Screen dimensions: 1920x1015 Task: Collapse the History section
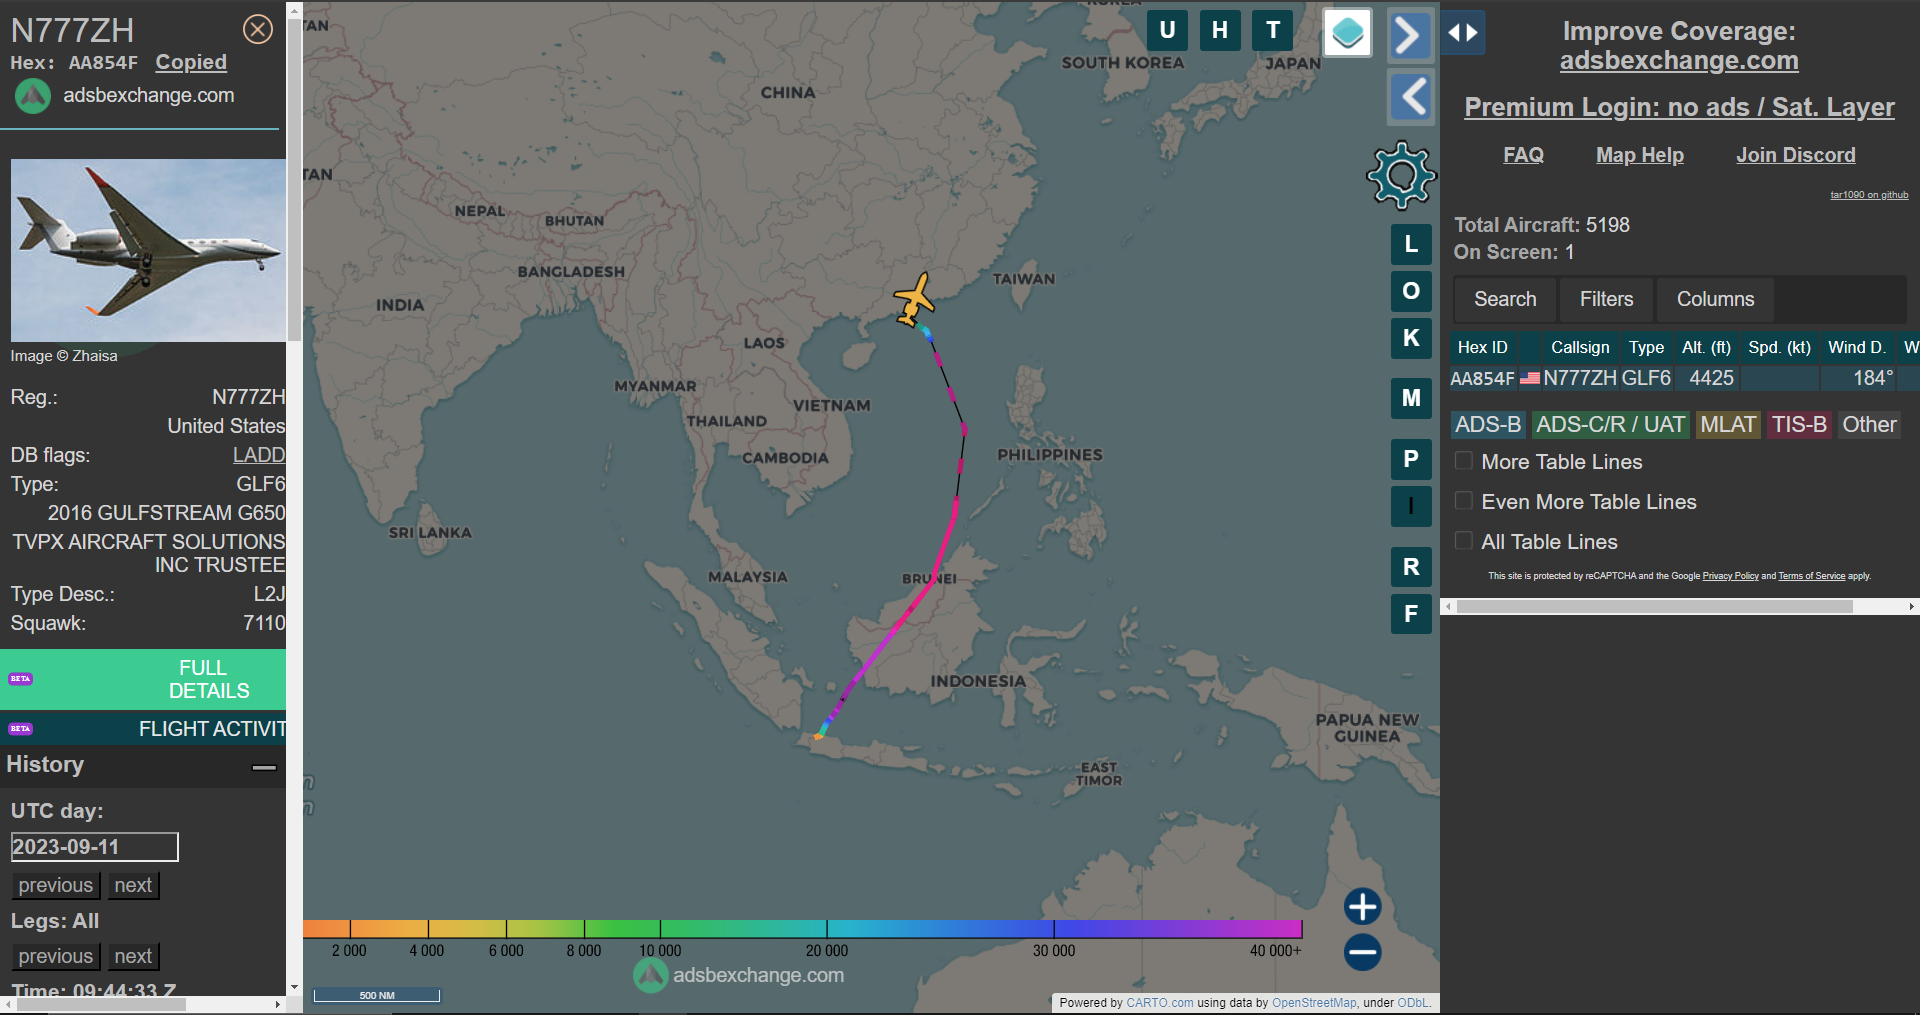pos(264,767)
